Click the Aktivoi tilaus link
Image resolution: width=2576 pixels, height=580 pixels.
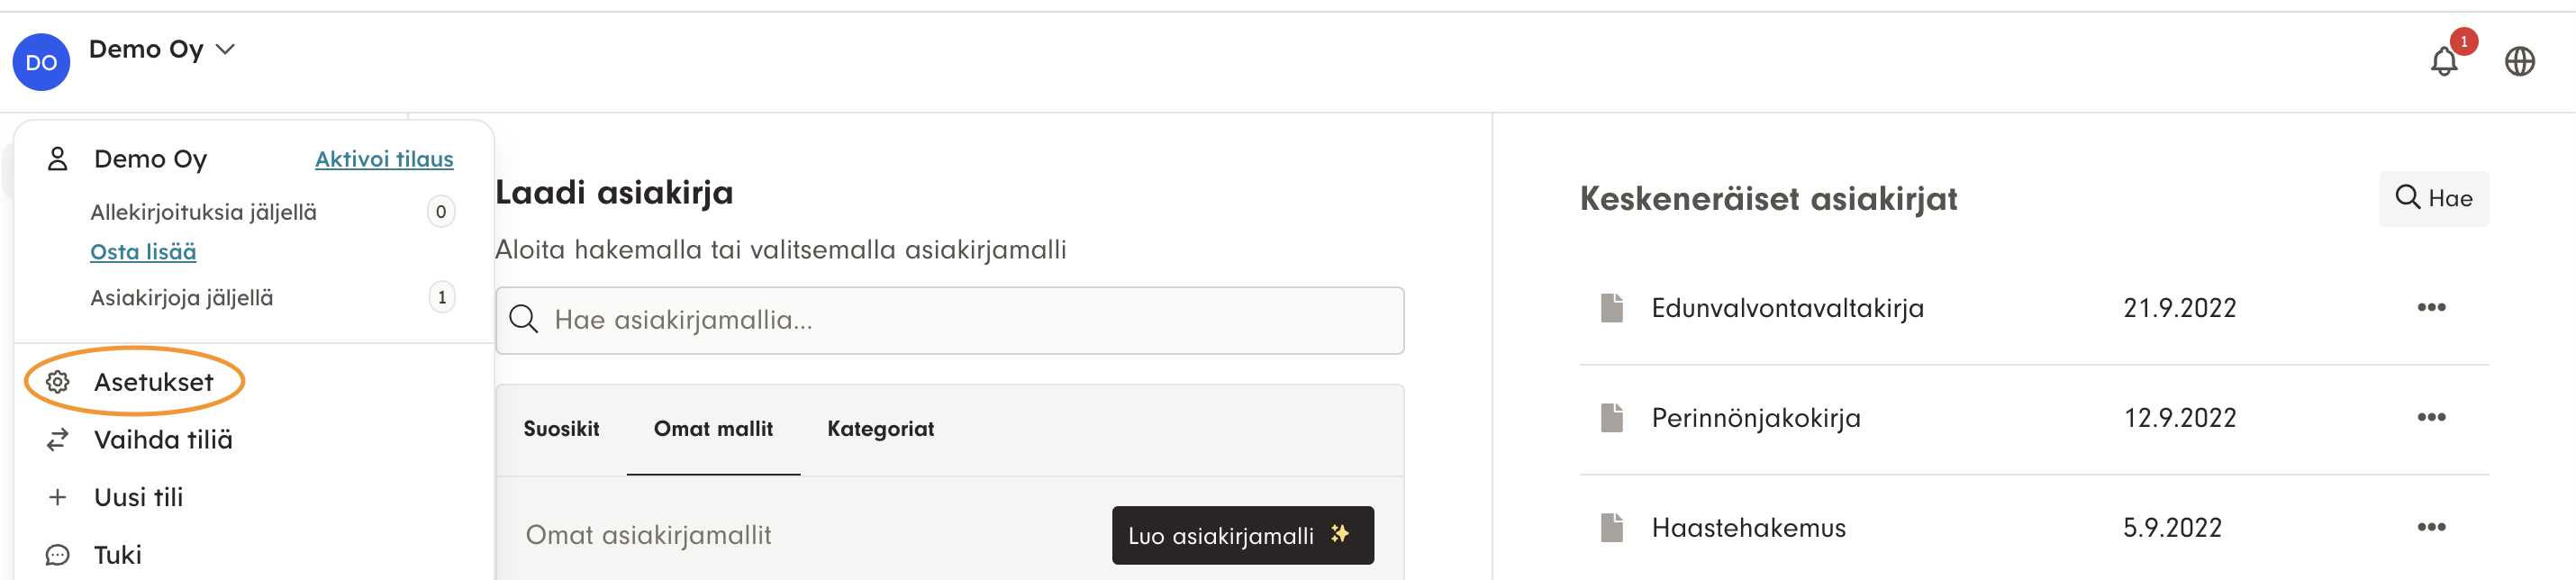[384, 159]
